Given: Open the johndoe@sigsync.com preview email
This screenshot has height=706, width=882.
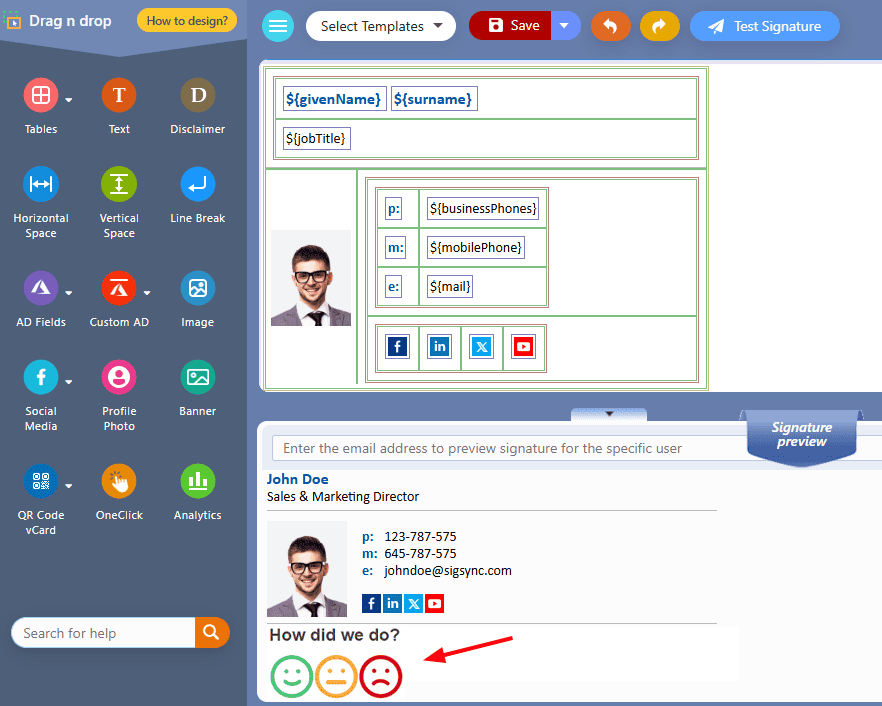Looking at the screenshot, I should point(448,570).
